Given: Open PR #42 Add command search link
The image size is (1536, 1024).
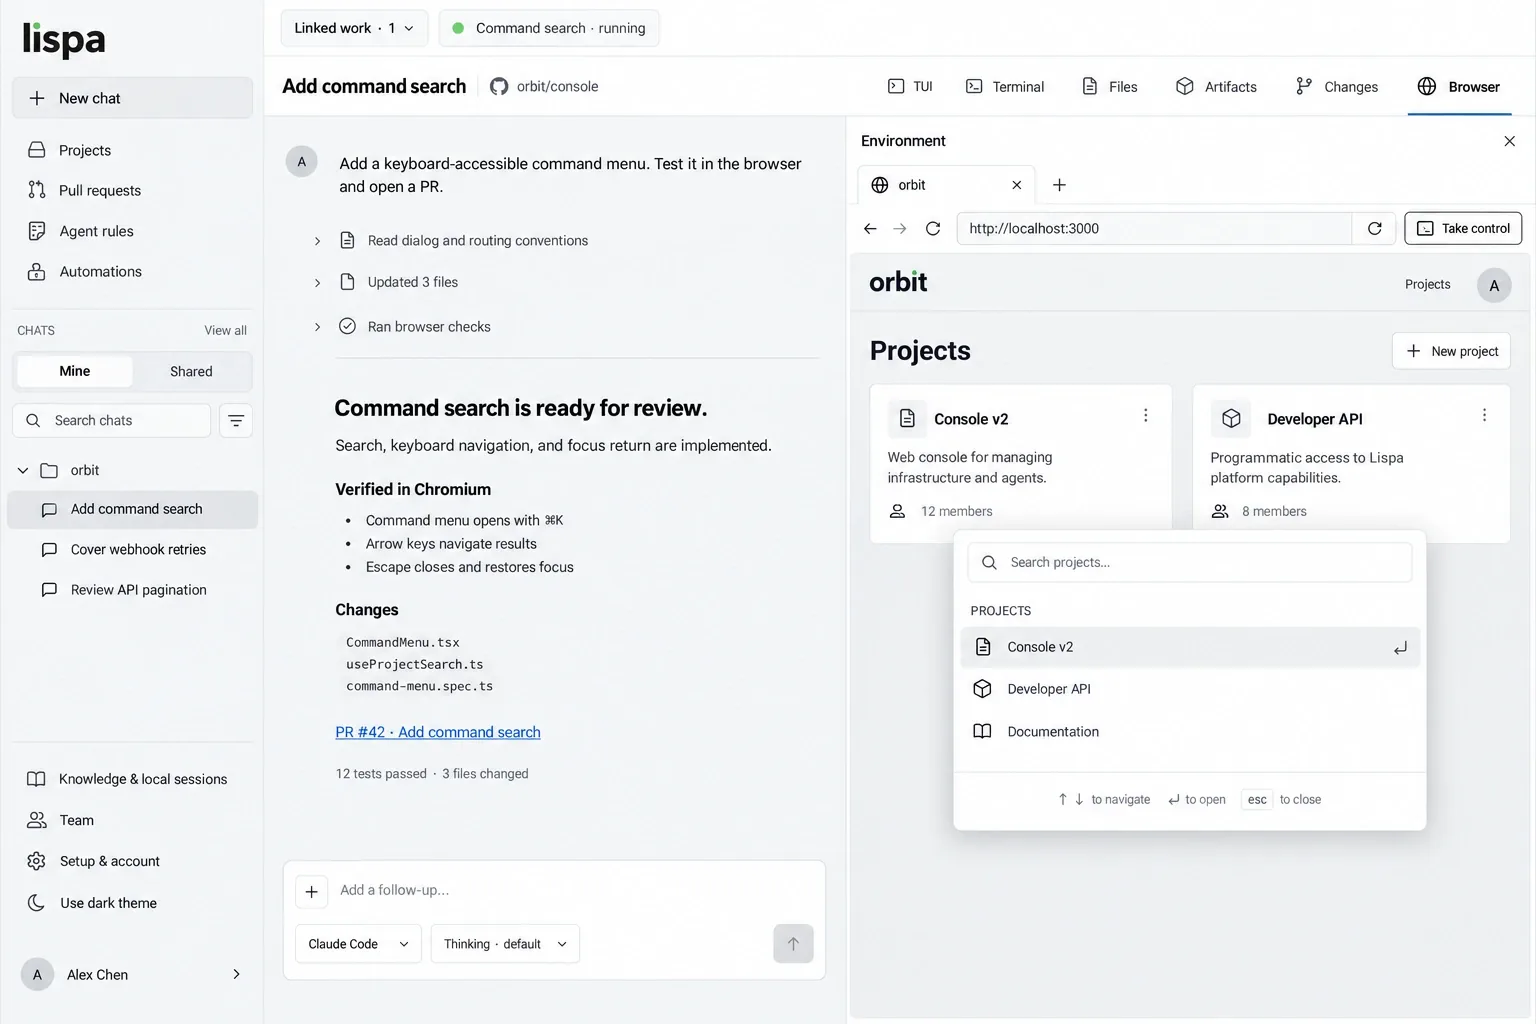Looking at the screenshot, I should pyautogui.click(x=438, y=732).
